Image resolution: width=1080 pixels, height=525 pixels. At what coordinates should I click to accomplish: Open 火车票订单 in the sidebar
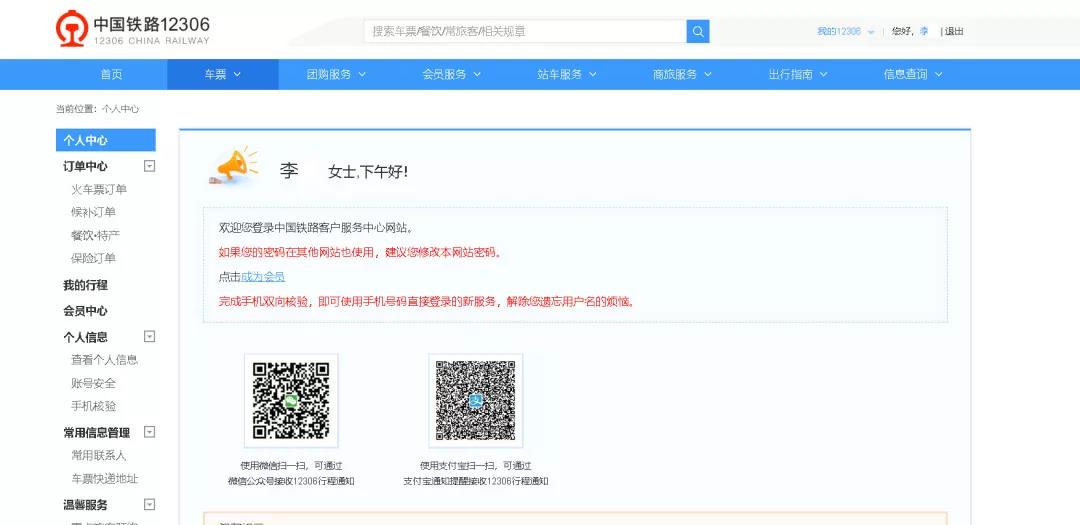99,190
